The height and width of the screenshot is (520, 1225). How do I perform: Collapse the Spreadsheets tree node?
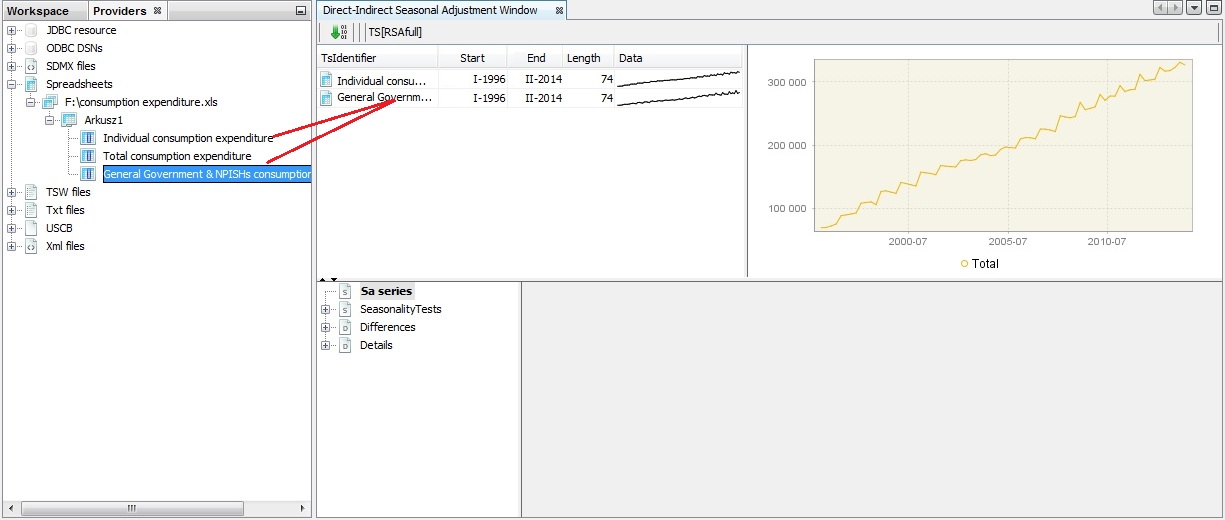click(x=12, y=84)
